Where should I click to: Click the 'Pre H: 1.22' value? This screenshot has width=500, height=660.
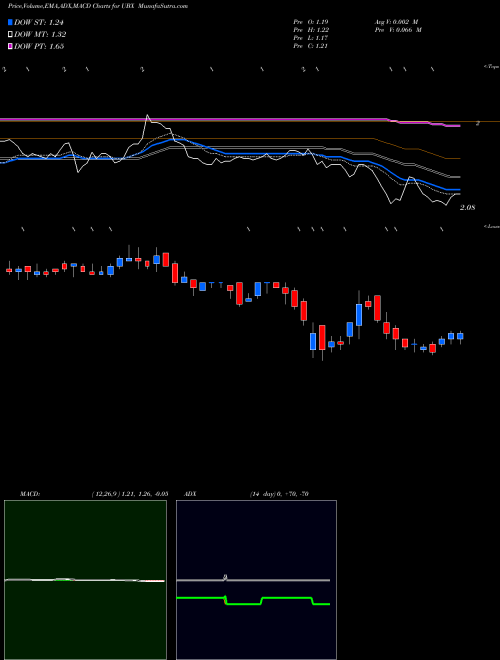311,30
